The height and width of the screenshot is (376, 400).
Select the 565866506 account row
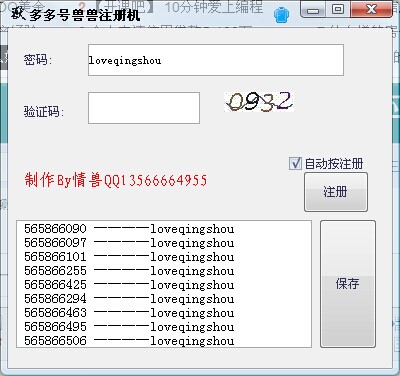coord(129,341)
